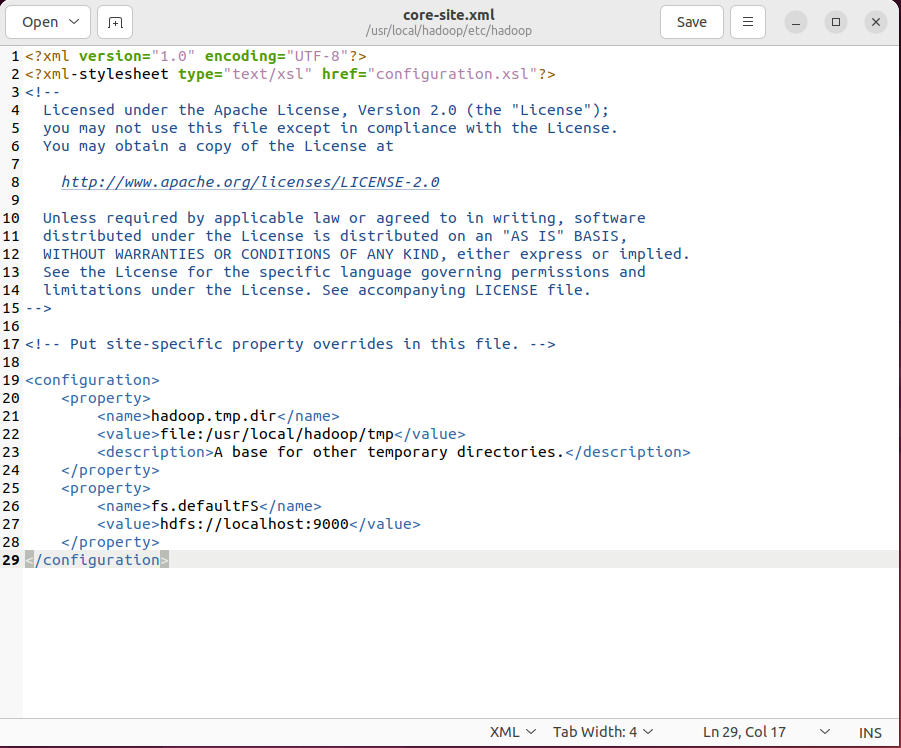Open the XML language dropdown
The height and width of the screenshot is (748, 901).
(513, 732)
